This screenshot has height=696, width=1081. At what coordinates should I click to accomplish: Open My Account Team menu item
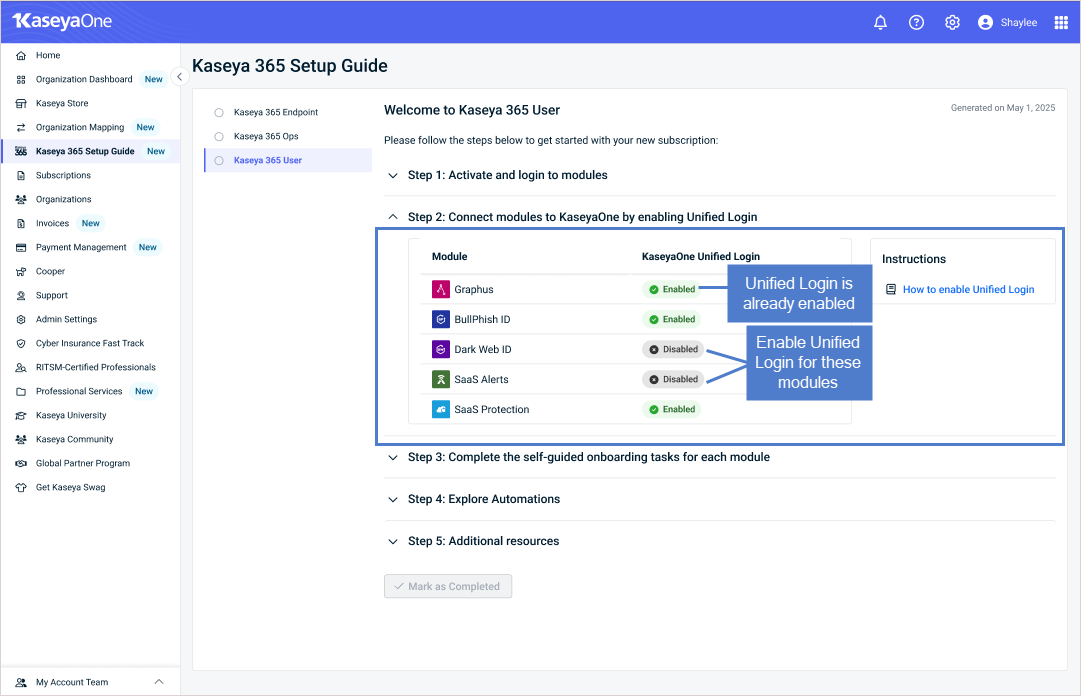(x=90, y=682)
